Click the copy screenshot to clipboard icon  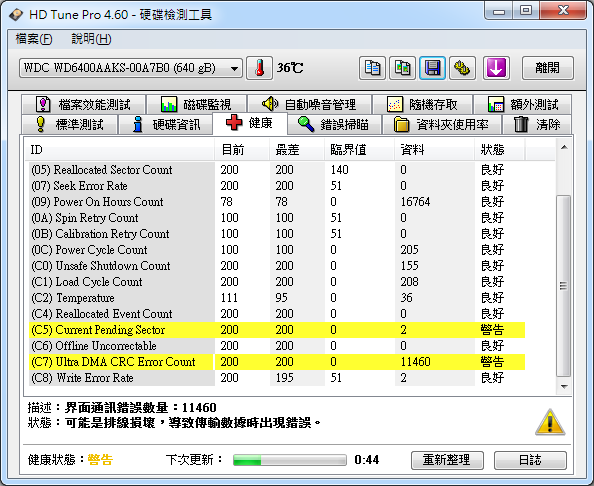click(x=402, y=68)
